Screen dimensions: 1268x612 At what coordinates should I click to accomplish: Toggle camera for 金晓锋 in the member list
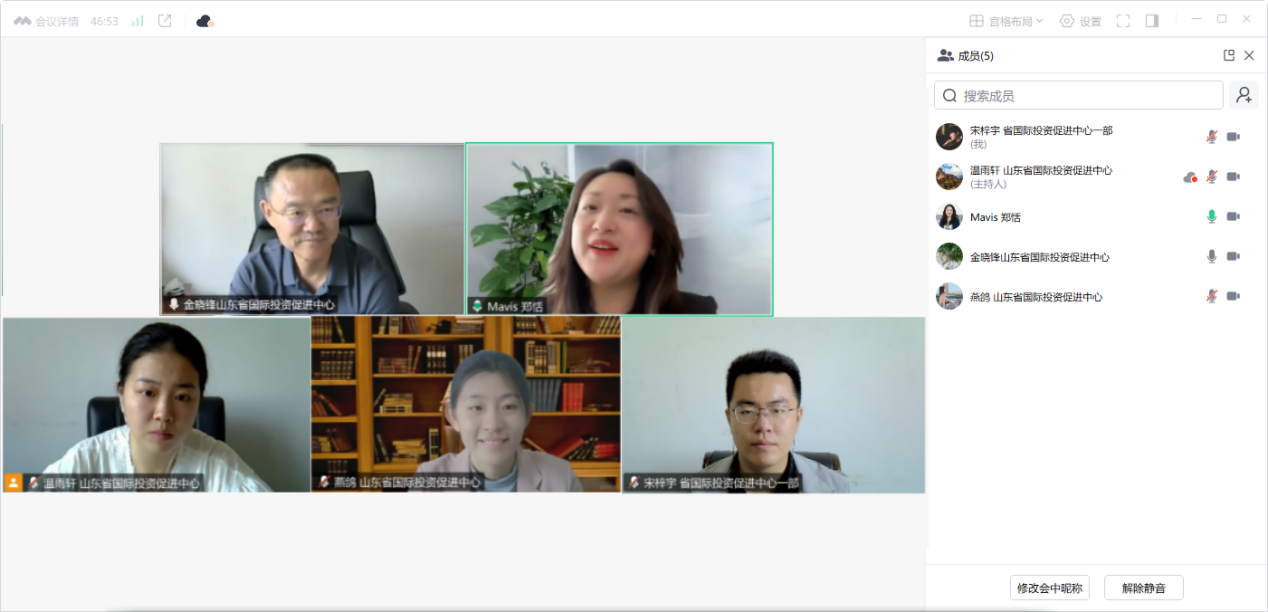pos(1233,257)
